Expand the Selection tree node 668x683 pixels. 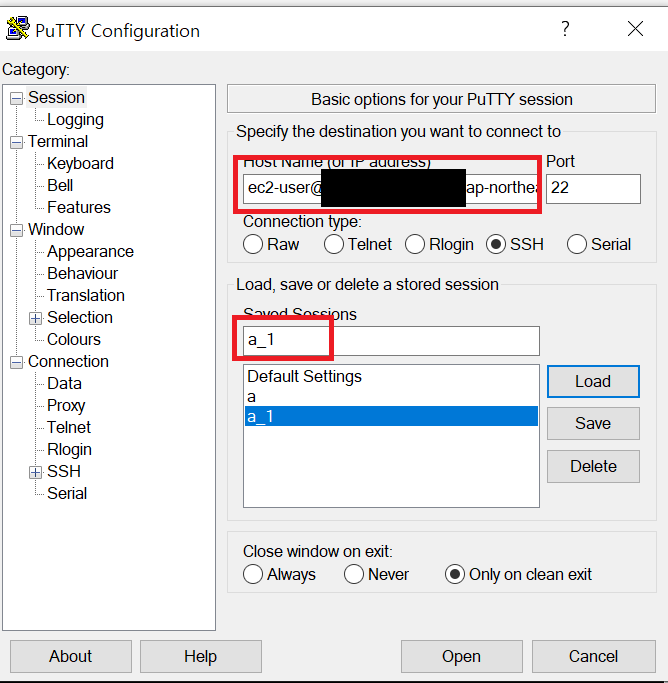[x=35, y=318]
